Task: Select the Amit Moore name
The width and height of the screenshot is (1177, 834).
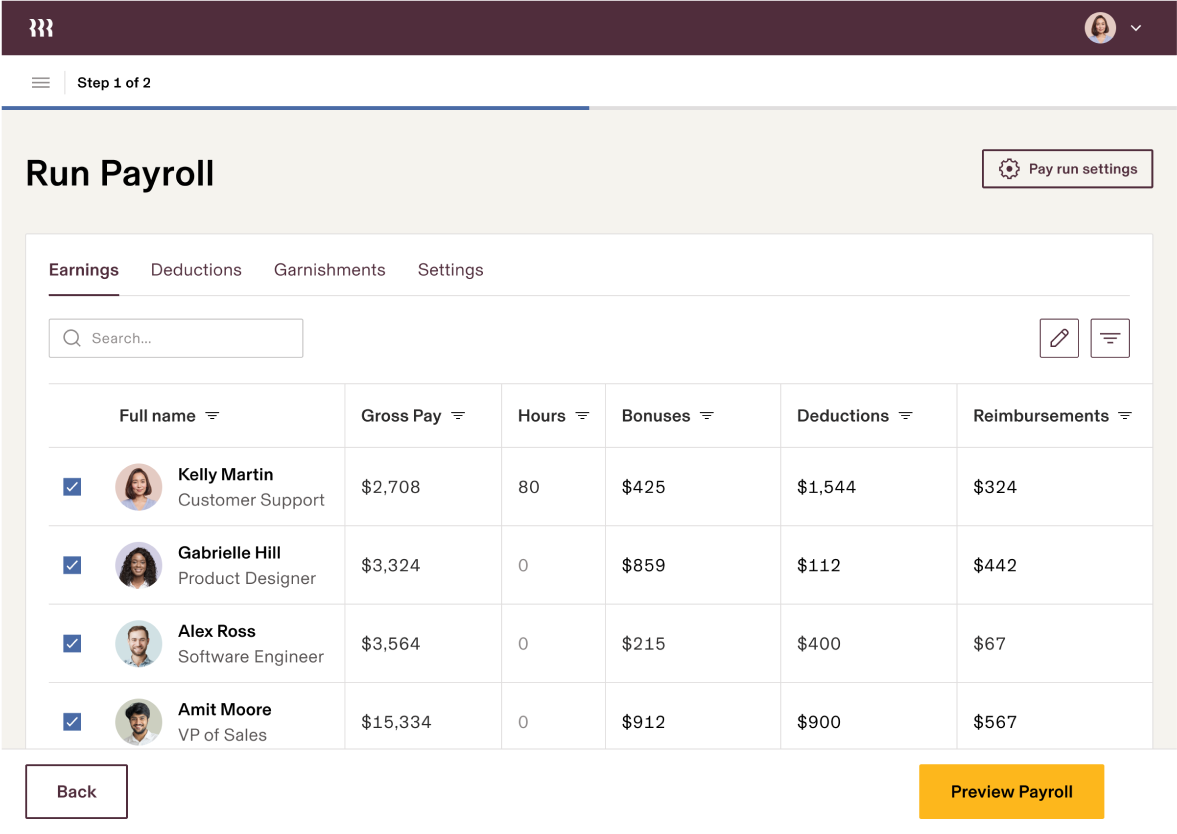Action: 224,709
